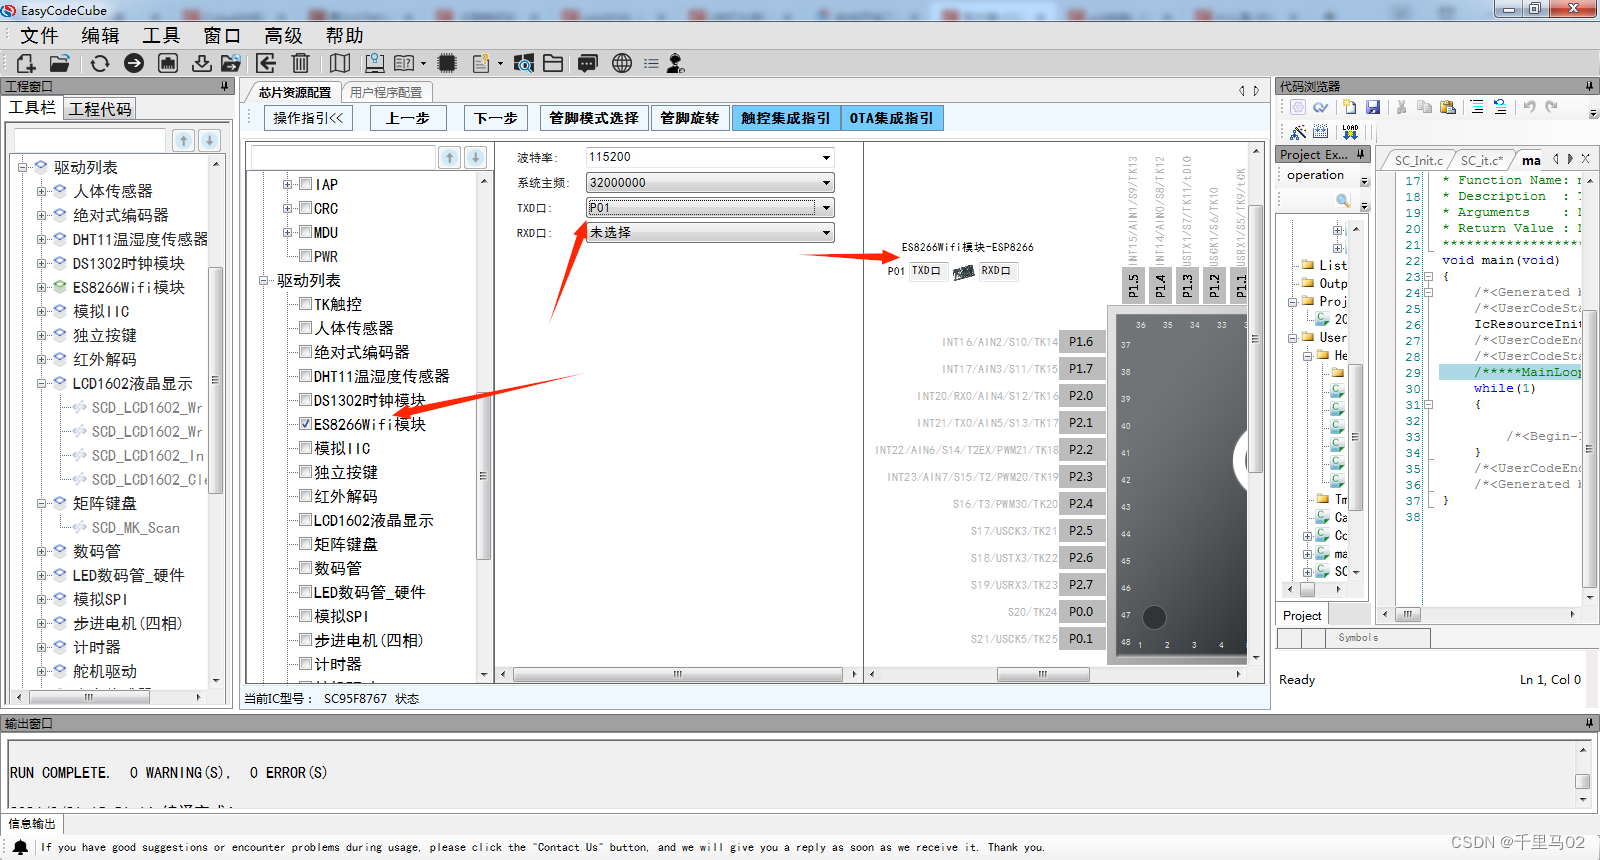Open the 高级 menu
Image resolution: width=1600 pixels, height=860 pixels.
283,35
